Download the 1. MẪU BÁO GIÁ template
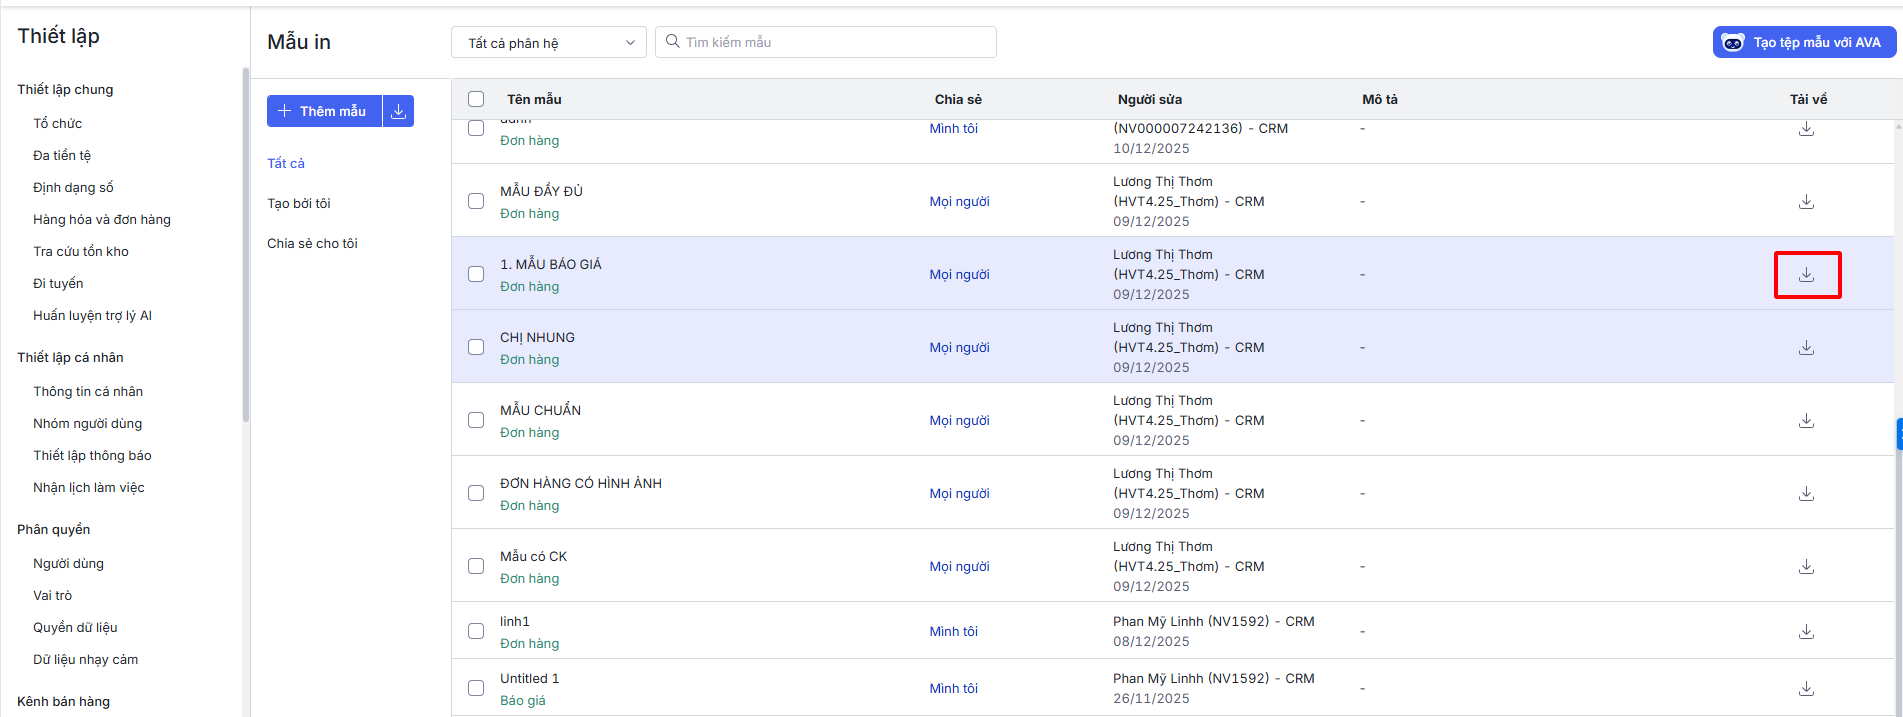The image size is (1903, 717). [1806, 275]
